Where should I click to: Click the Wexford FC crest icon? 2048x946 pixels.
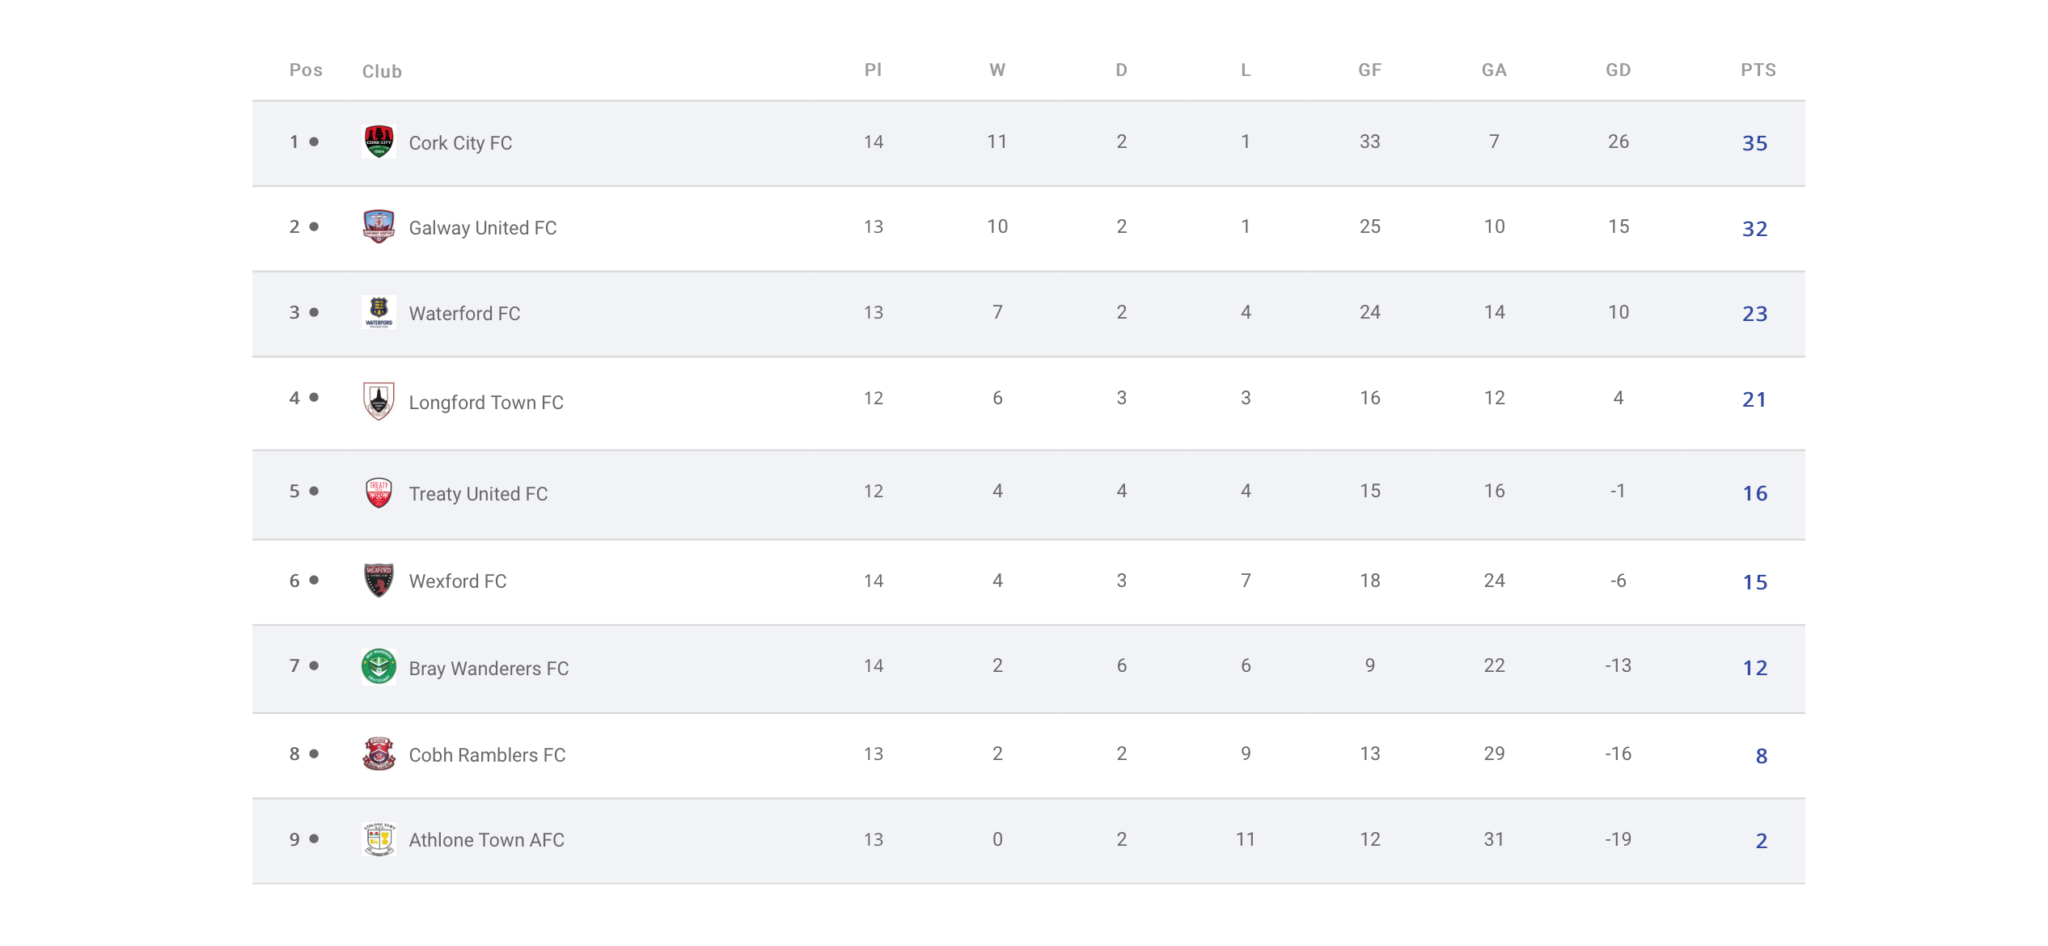tap(379, 580)
